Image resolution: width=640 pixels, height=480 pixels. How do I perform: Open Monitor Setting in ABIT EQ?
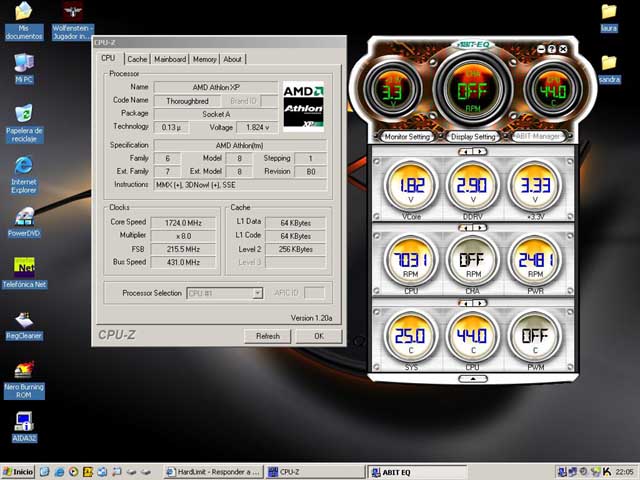pos(407,136)
